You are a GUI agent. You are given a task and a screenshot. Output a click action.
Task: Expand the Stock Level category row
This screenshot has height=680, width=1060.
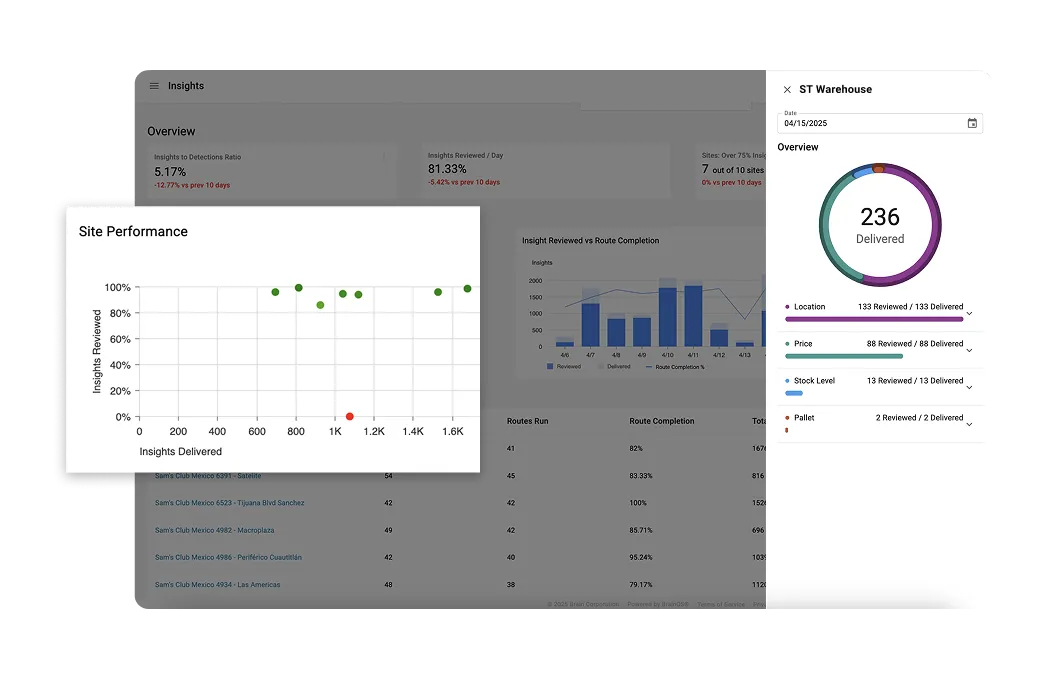click(x=969, y=388)
